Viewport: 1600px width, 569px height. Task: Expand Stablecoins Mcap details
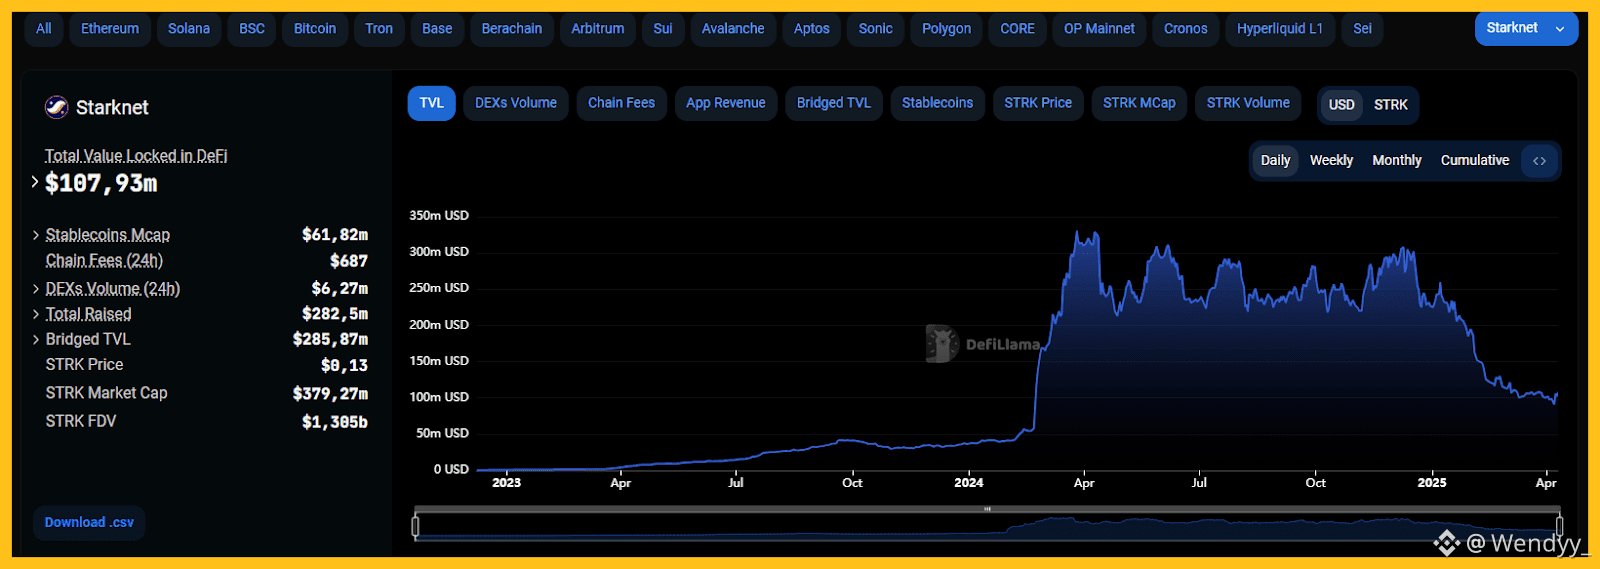pos(36,235)
